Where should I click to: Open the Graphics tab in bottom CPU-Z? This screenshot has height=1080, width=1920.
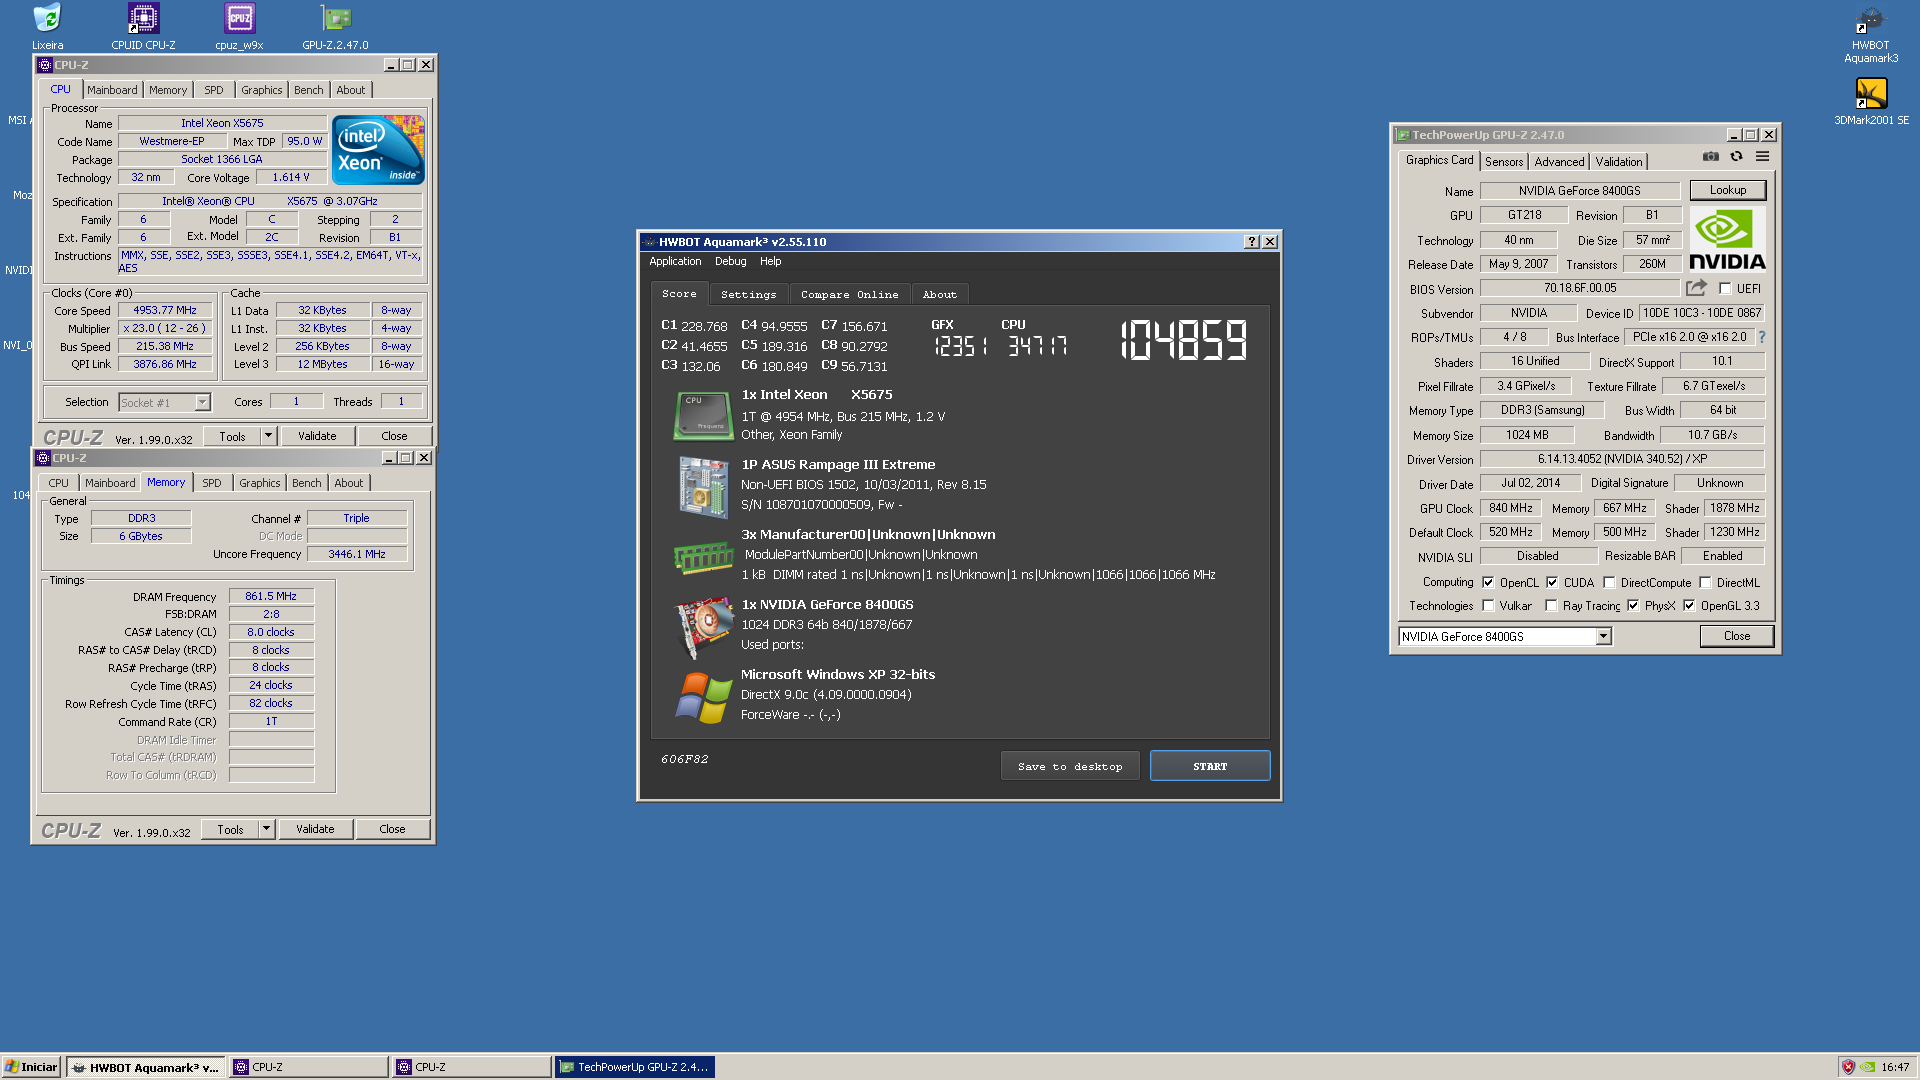click(260, 483)
